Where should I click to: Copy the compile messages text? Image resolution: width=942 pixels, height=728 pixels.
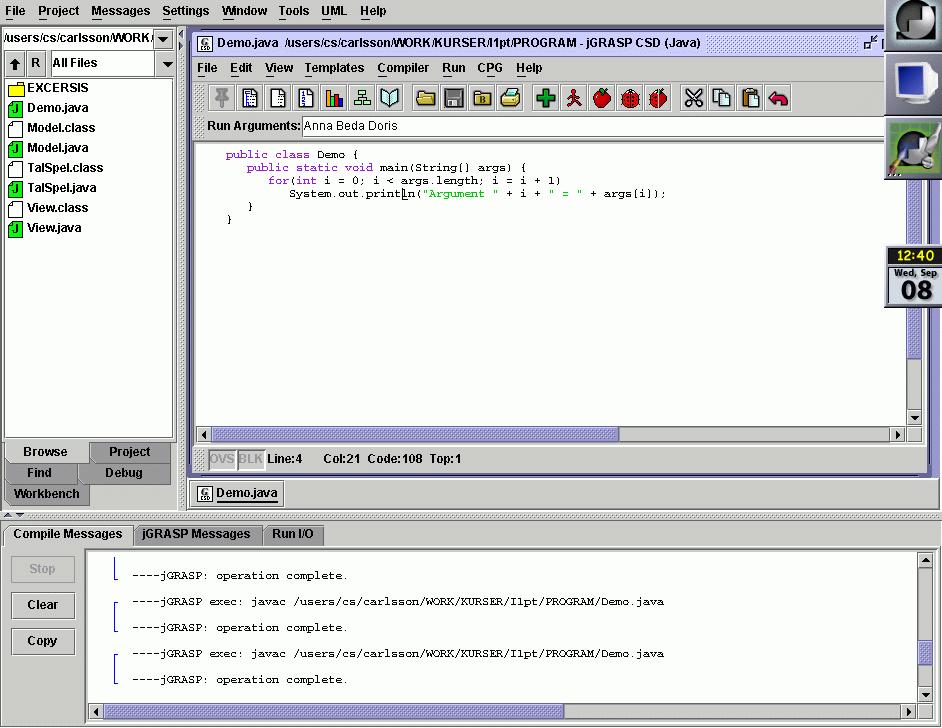click(x=43, y=641)
